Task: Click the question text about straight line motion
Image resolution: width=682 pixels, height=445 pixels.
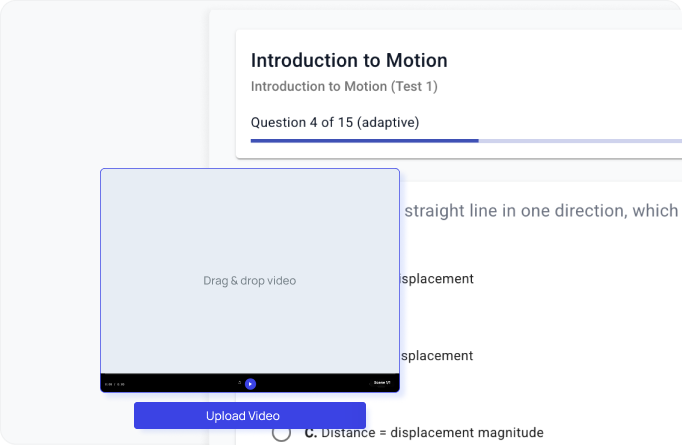Action: (x=540, y=211)
